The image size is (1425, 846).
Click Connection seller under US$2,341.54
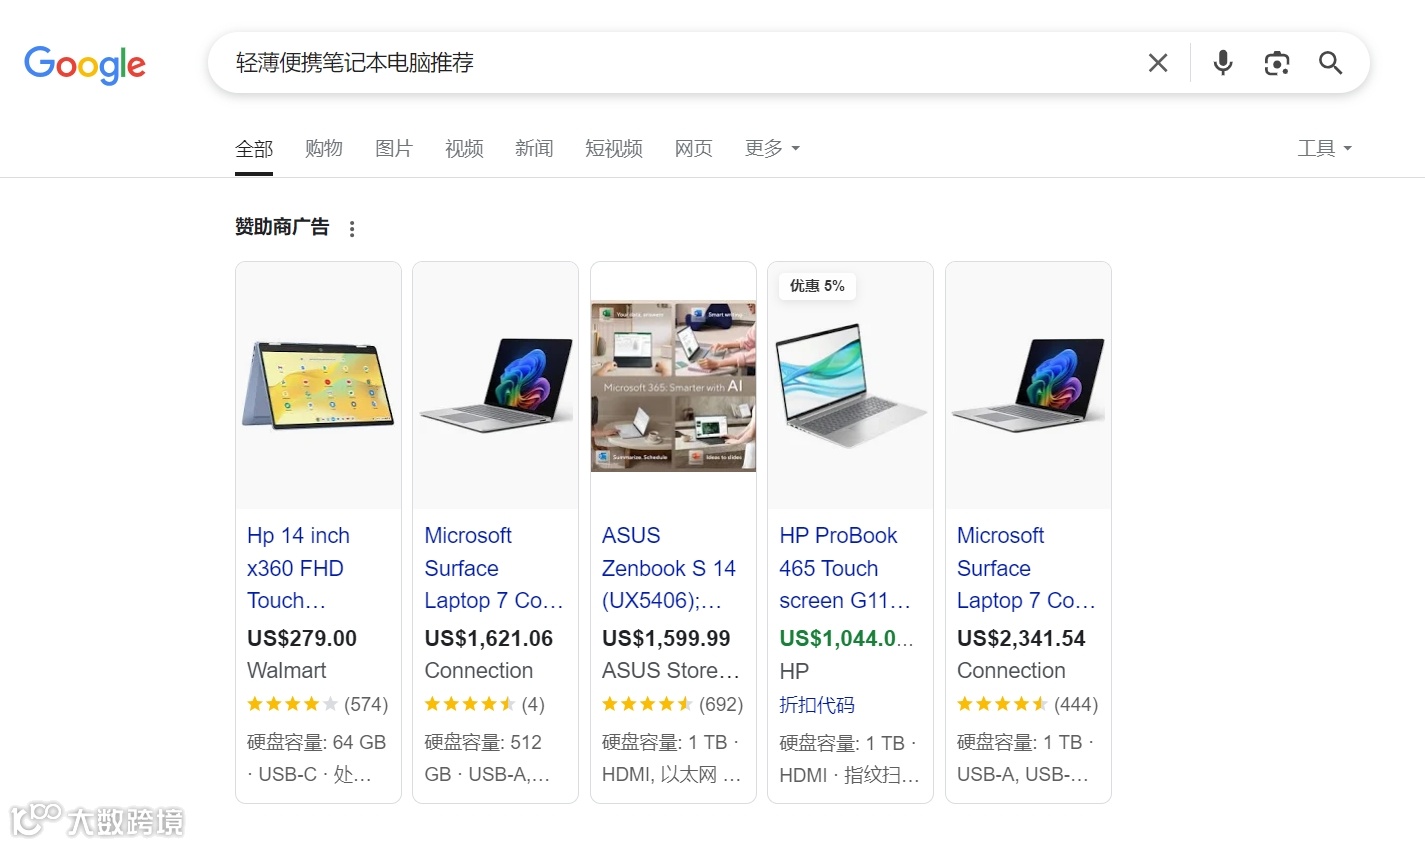click(1011, 671)
